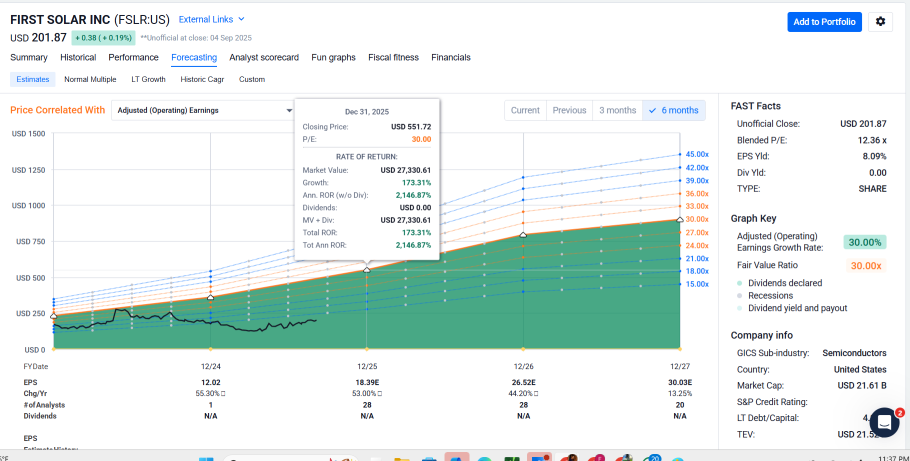
Task: Select the Previous estimates button
Action: click(x=569, y=110)
